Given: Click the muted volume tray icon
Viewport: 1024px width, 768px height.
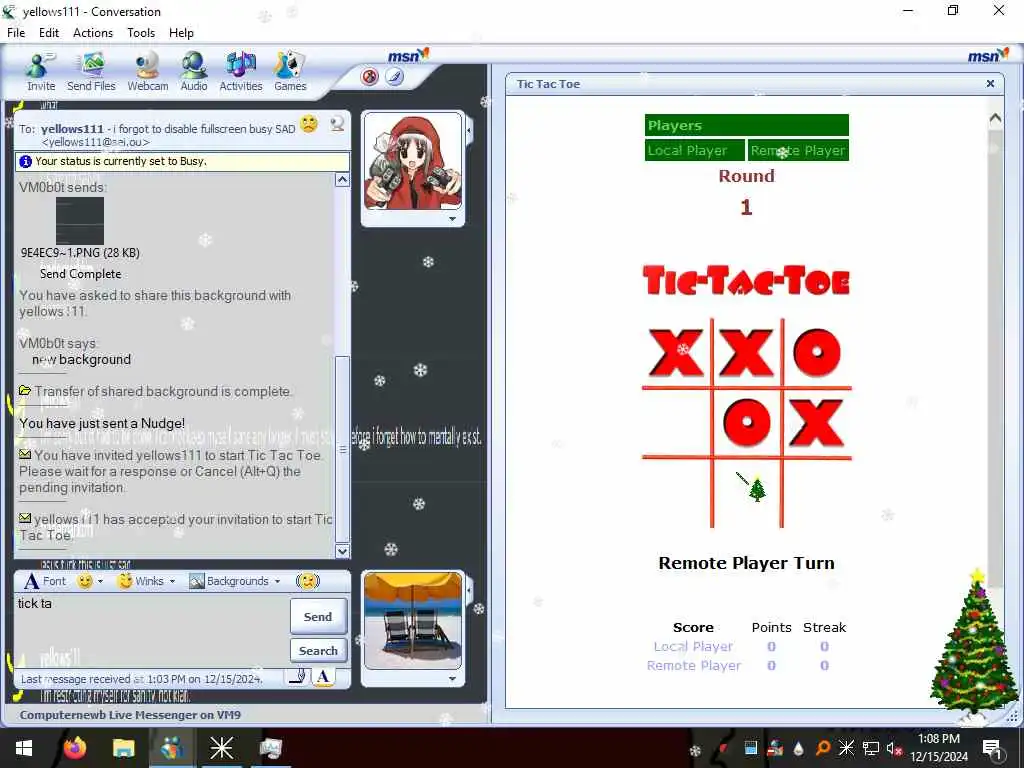Looking at the screenshot, I should (893, 748).
